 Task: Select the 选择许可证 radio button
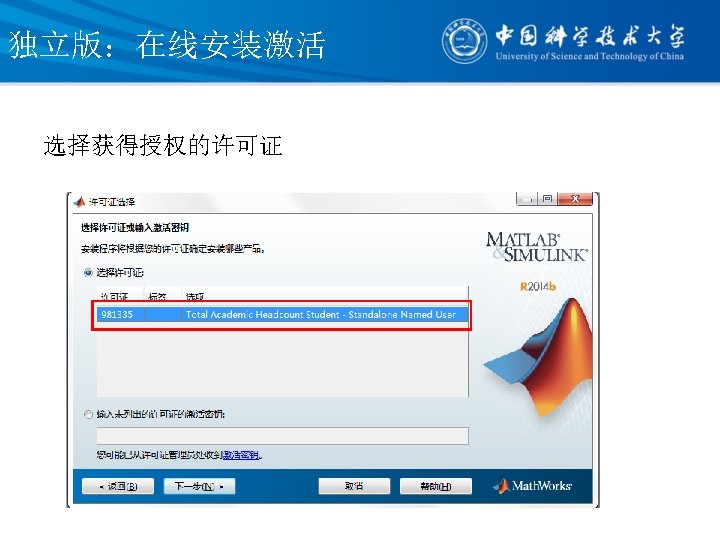(88, 273)
